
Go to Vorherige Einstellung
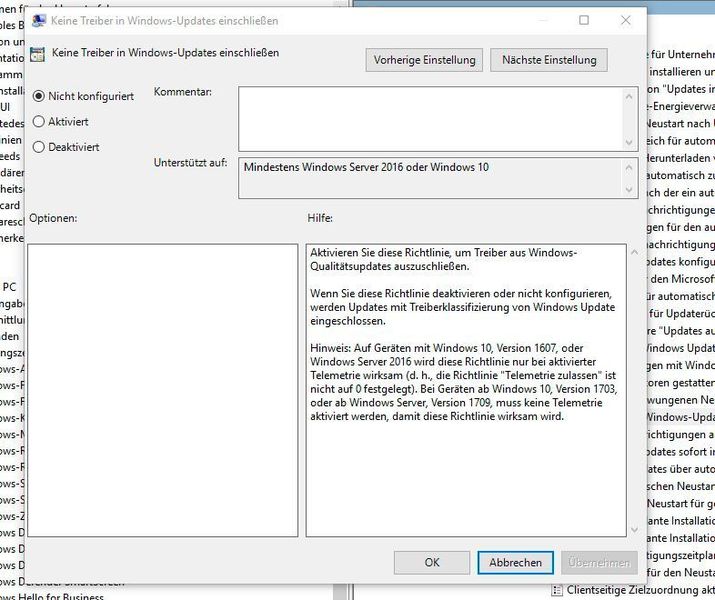(x=424, y=60)
